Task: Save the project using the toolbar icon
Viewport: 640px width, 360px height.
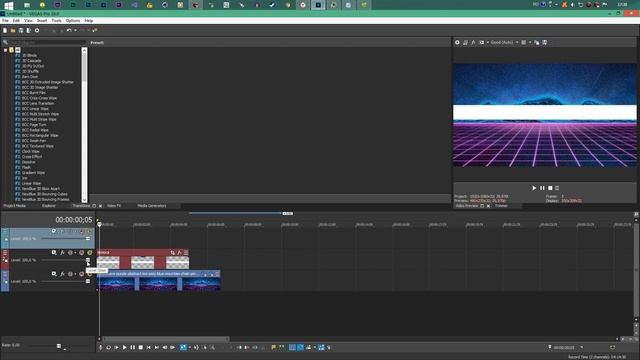Action: (21, 30)
